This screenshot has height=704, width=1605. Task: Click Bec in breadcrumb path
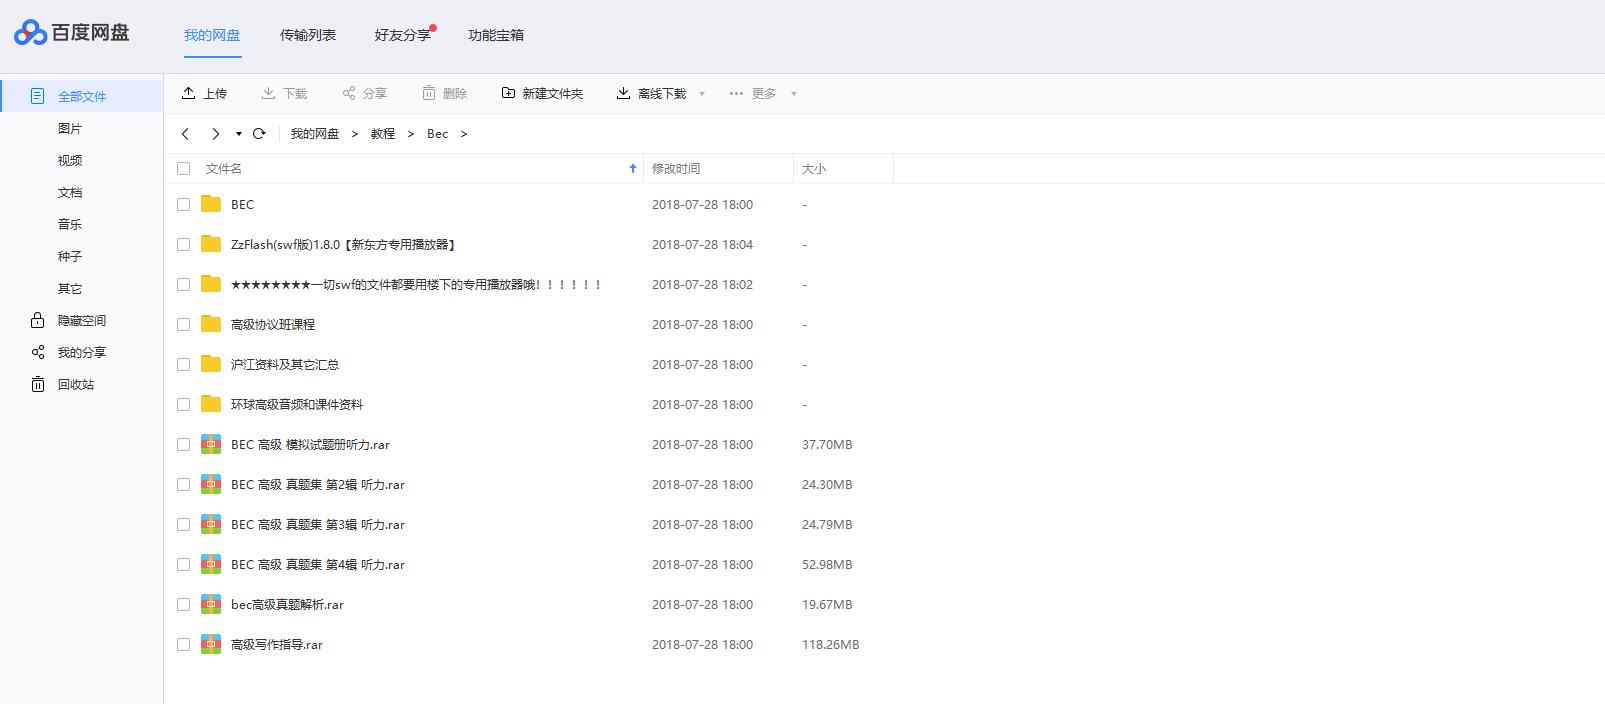click(438, 134)
